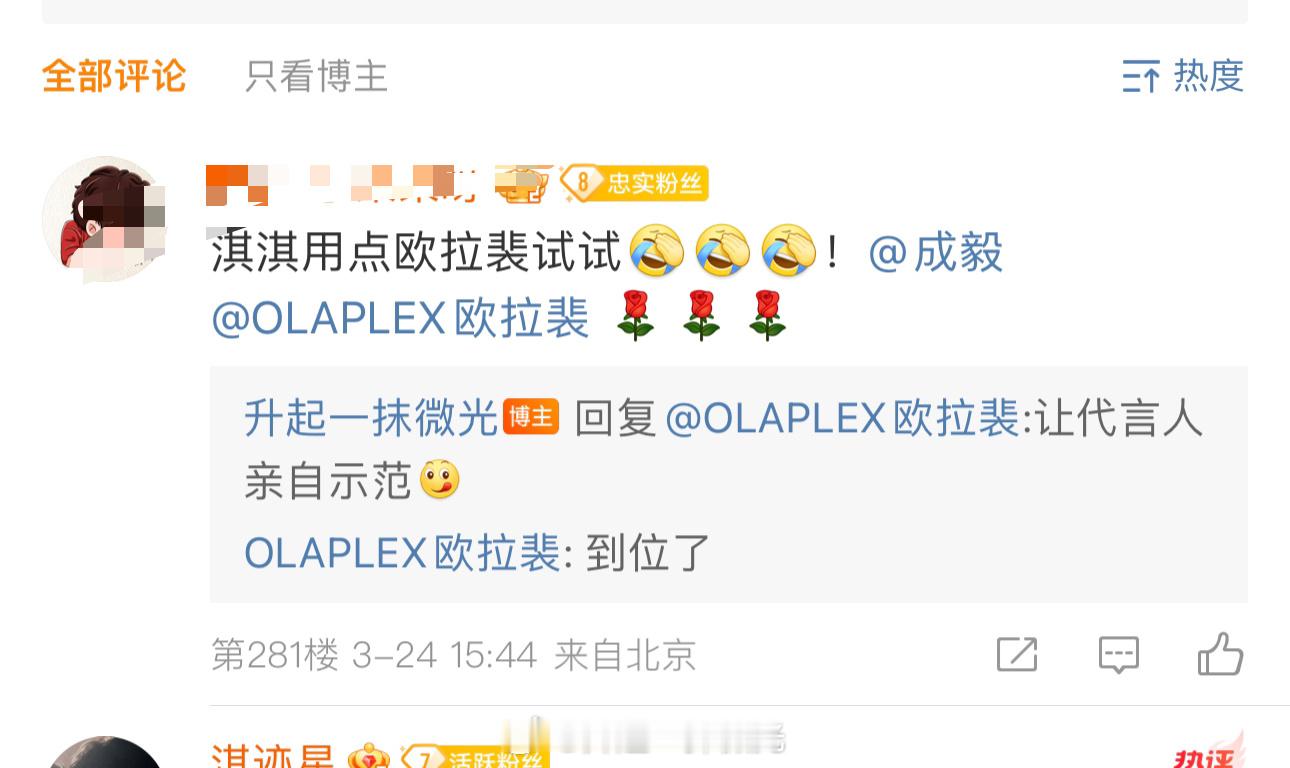Tap the 忠实粉丝 level 8 badge
Viewport: 1290px width, 768px height.
pos(634,183)
